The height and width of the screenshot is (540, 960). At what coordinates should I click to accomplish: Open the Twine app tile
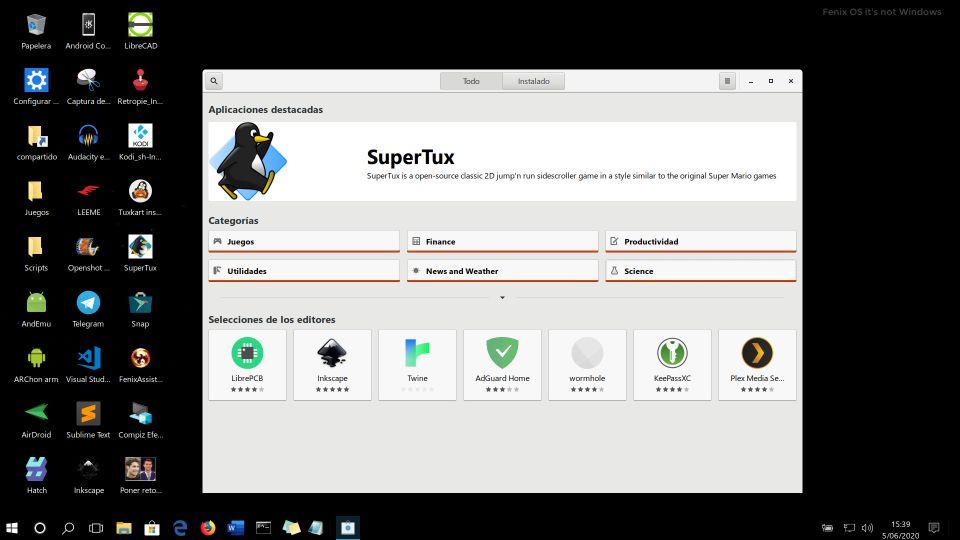[418, 365]
